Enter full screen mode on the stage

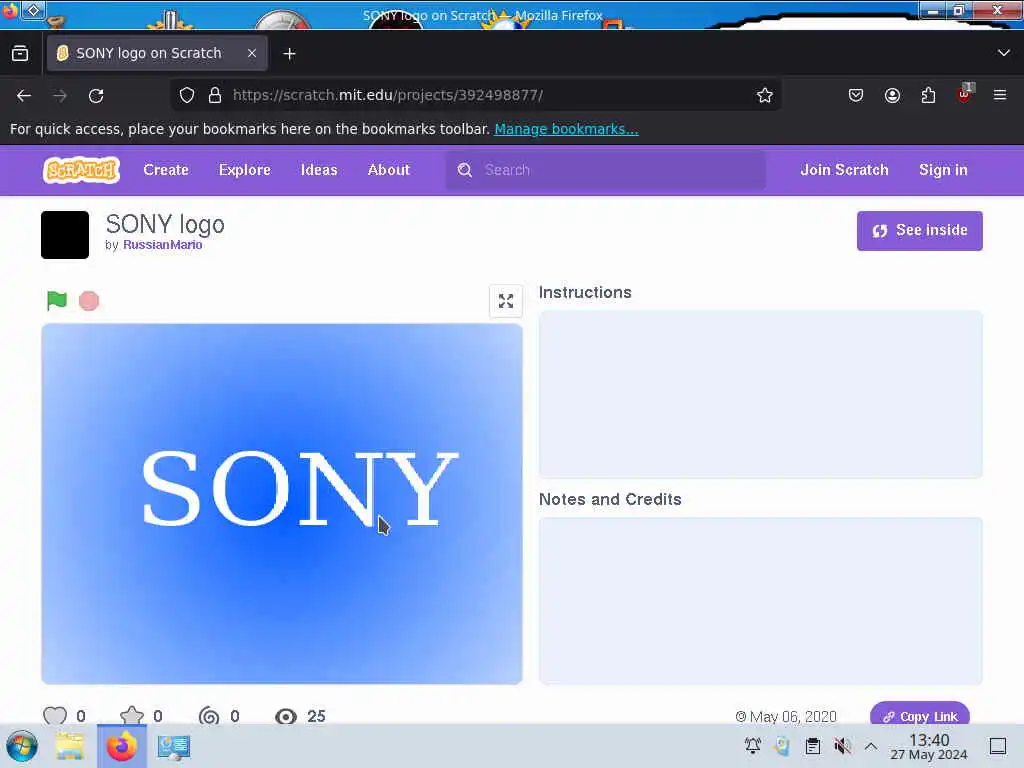point(505,301)
